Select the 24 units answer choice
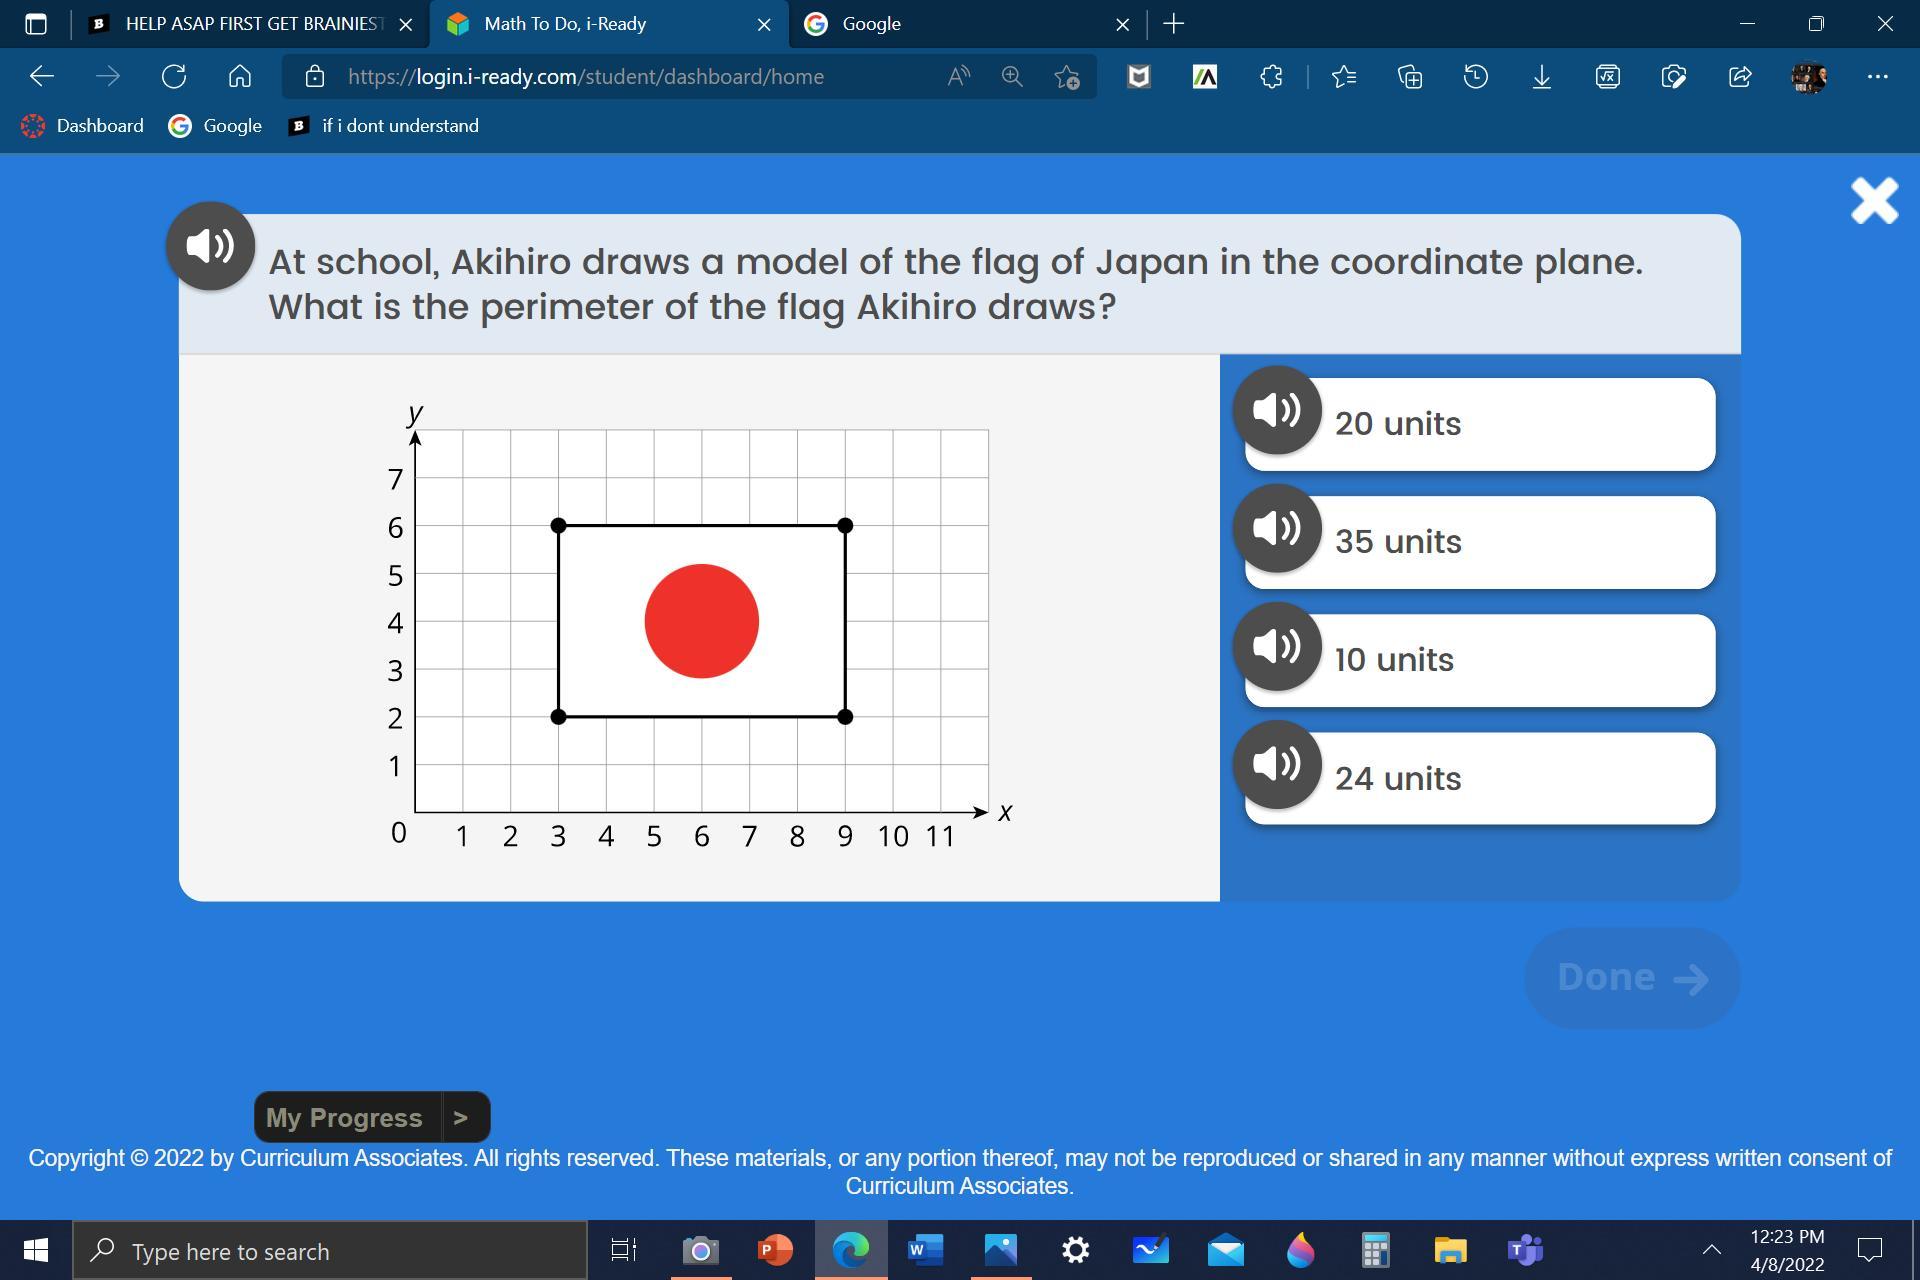The image size is (1920, 1280). click(x=1500, y=779)
